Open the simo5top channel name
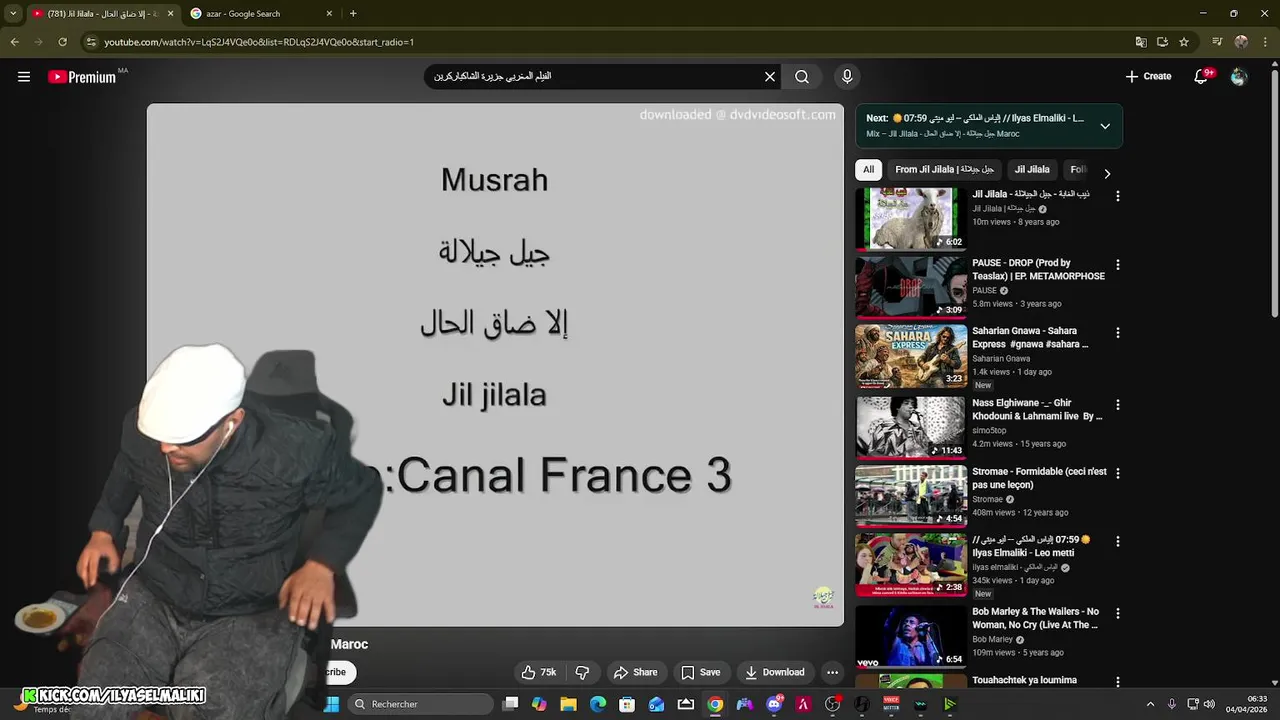The image size is (1280, 720). pyautogui.click(x=991, y=430)
